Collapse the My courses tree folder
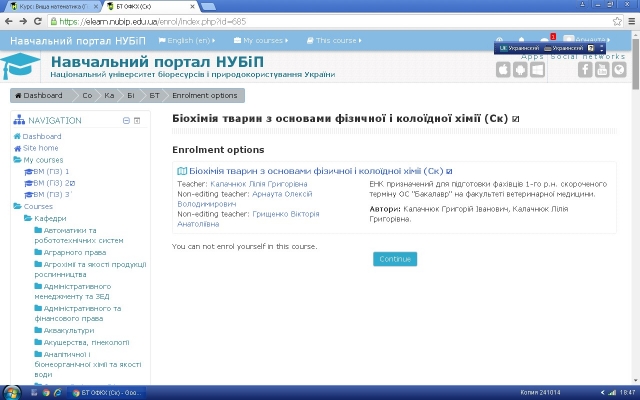 (x=17, y=160)
